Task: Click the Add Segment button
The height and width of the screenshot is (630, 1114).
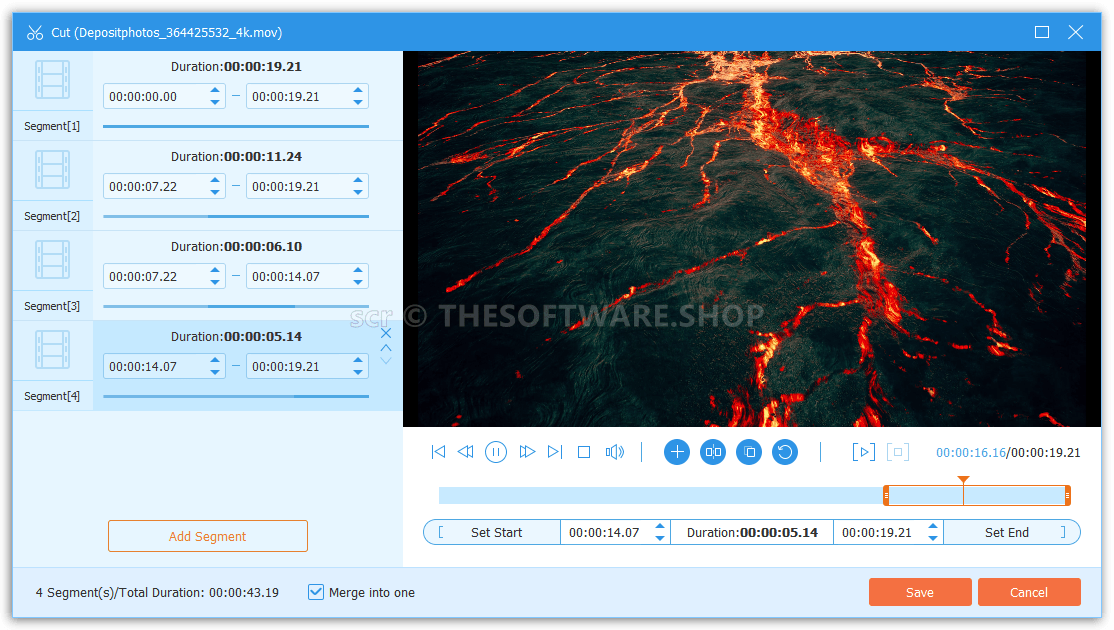Action: 208,536
